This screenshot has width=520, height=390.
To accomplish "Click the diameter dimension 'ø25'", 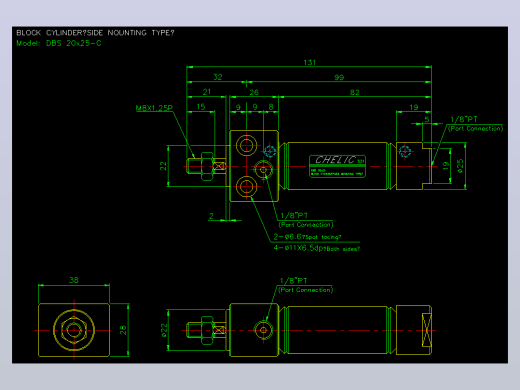I will (x=460, y=166).
